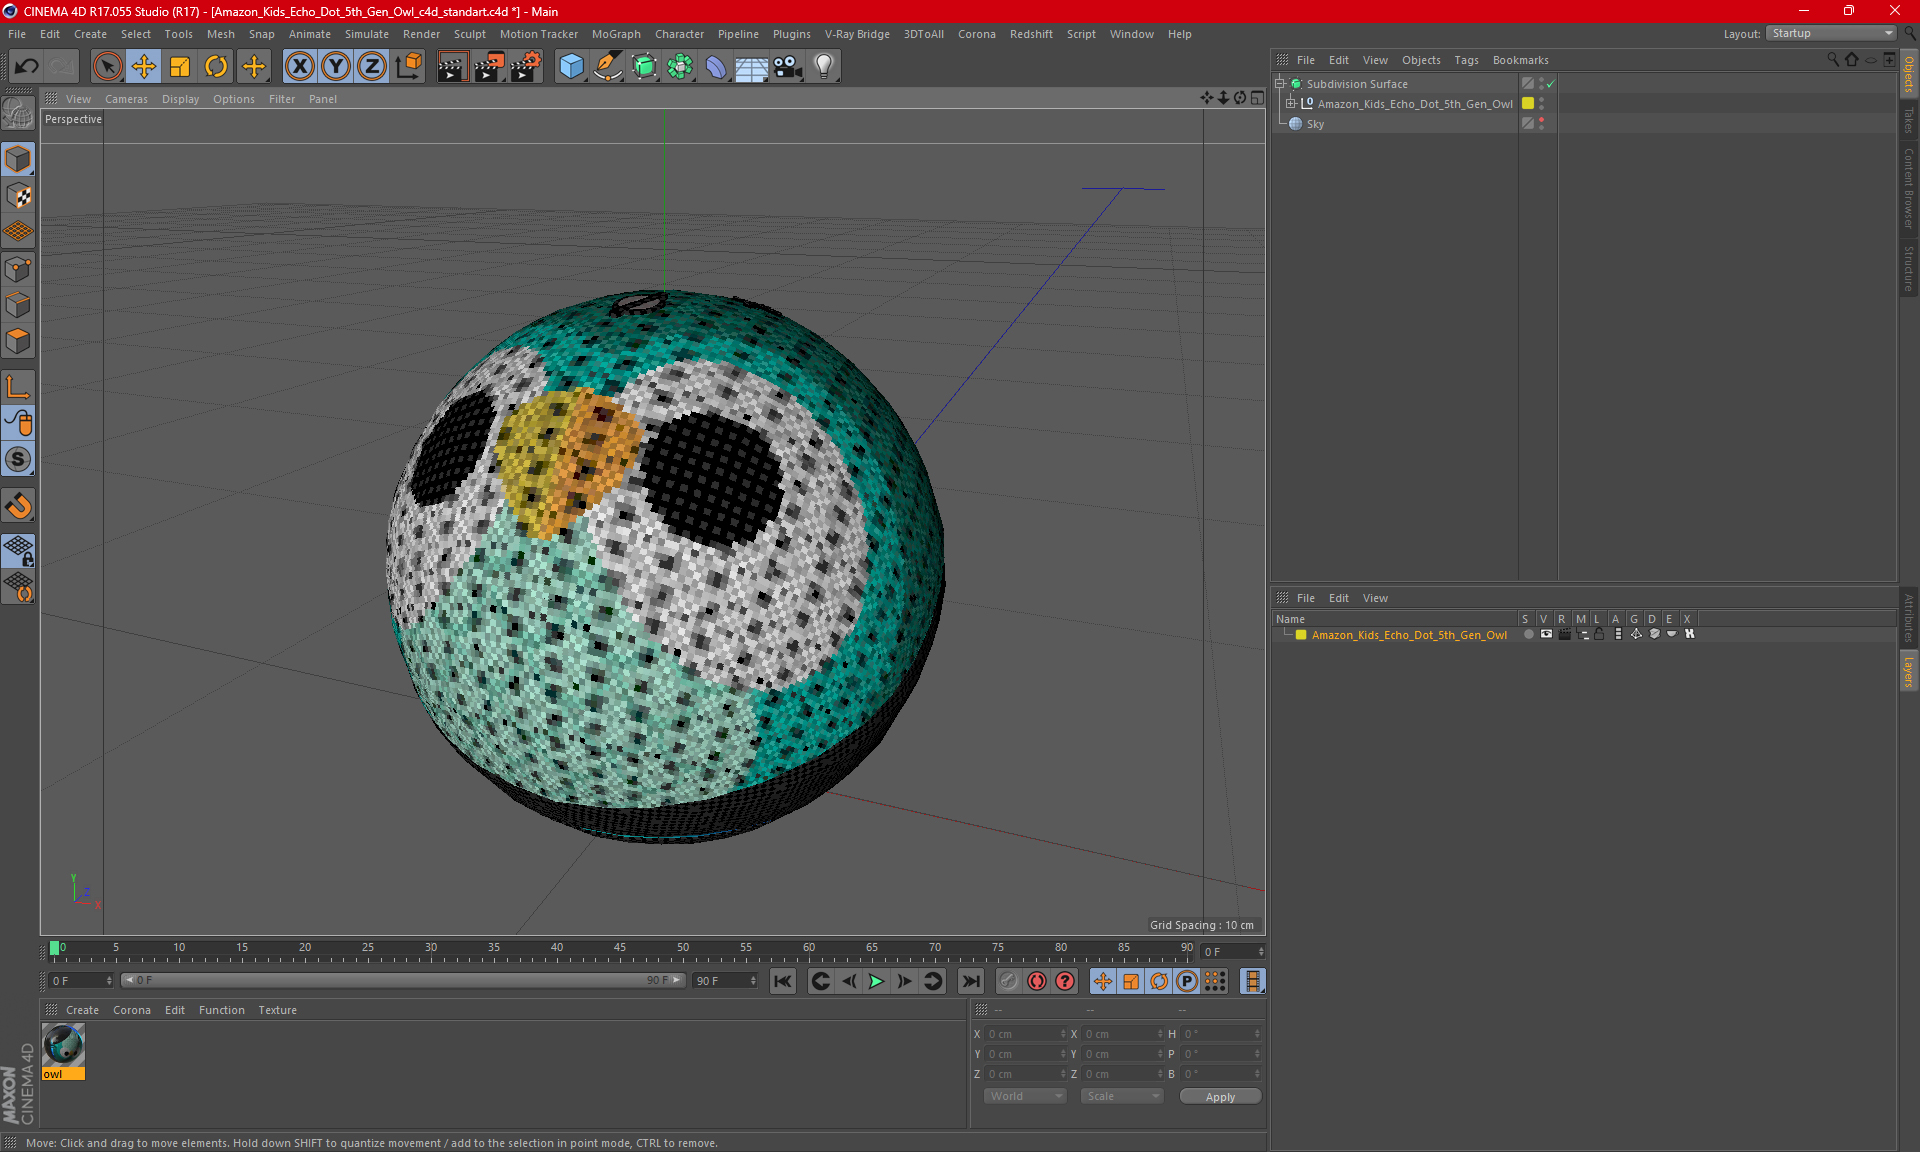
Task: Toggle layer solo dot in Layers
Action: click(1528, 634)
